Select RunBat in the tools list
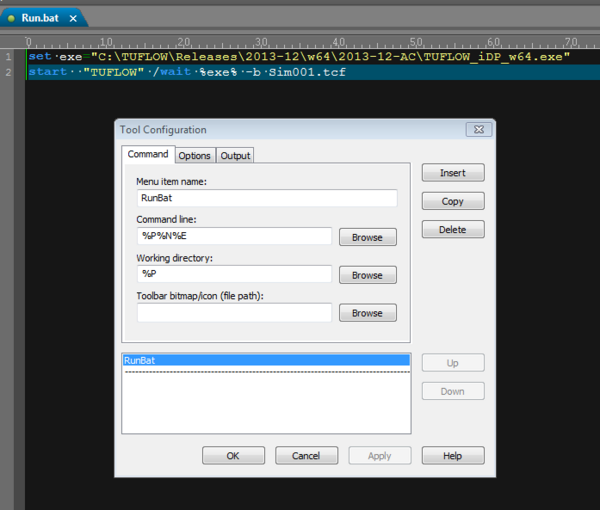This screenshot has height=510, width=600. 265,359
